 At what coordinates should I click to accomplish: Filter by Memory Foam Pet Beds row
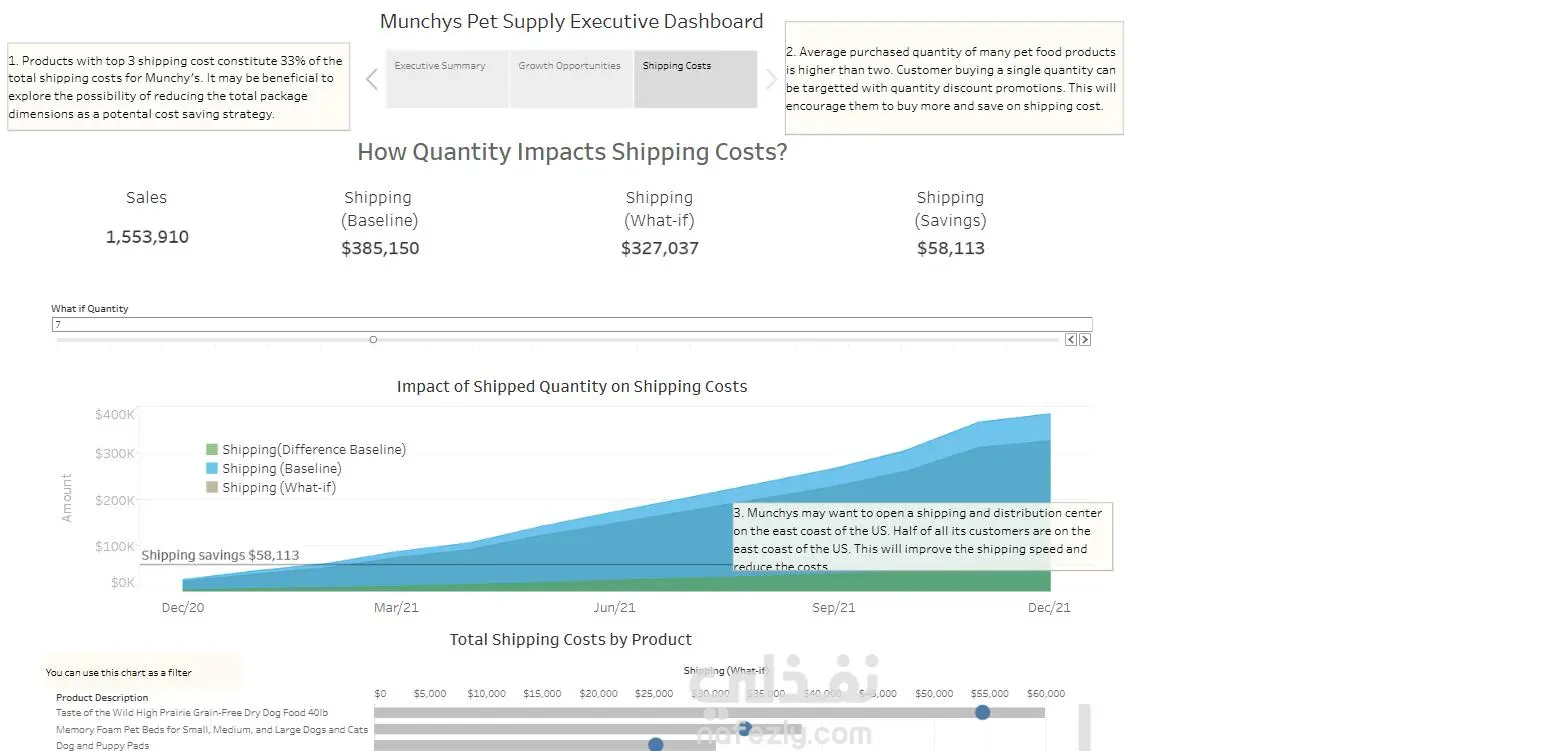[212, 730]
